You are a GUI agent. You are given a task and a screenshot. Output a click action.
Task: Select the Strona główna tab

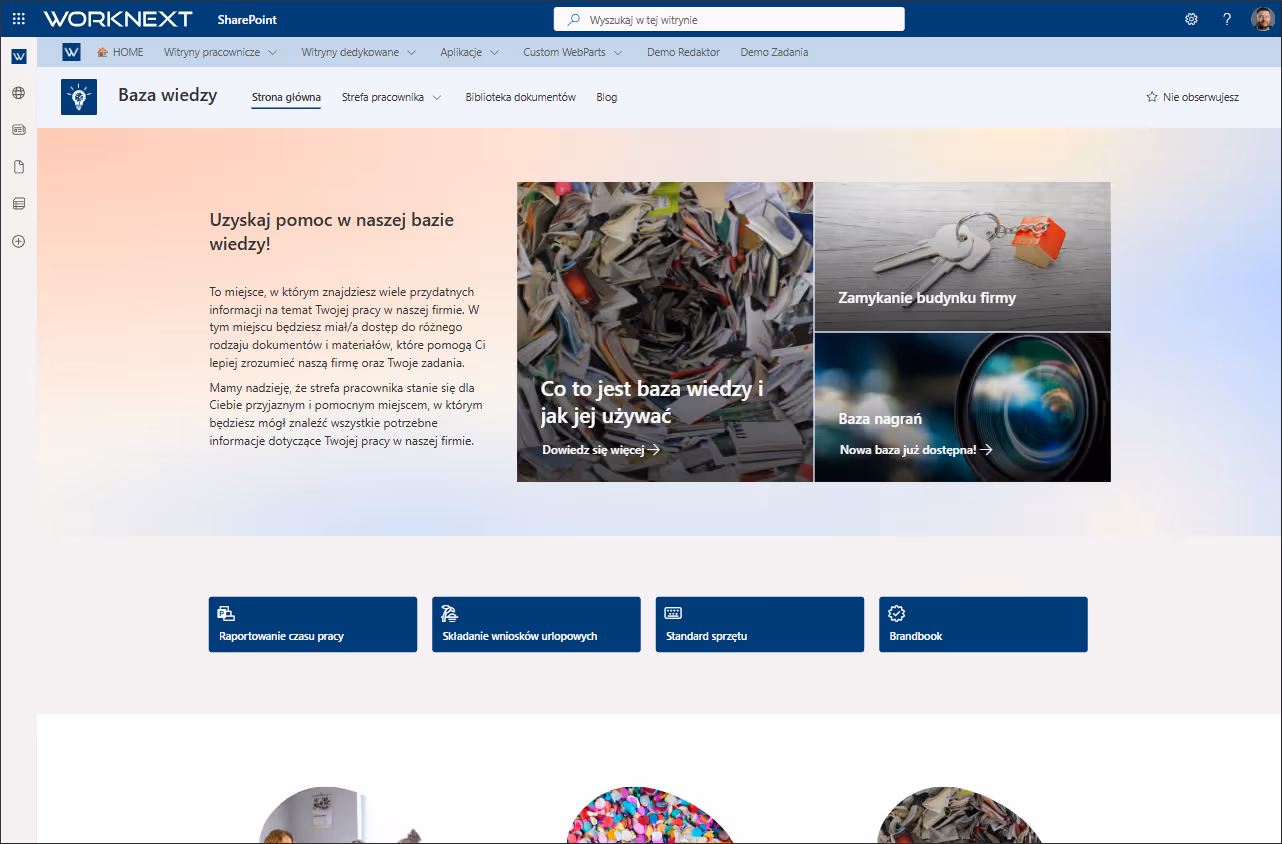tap(286, 97)
